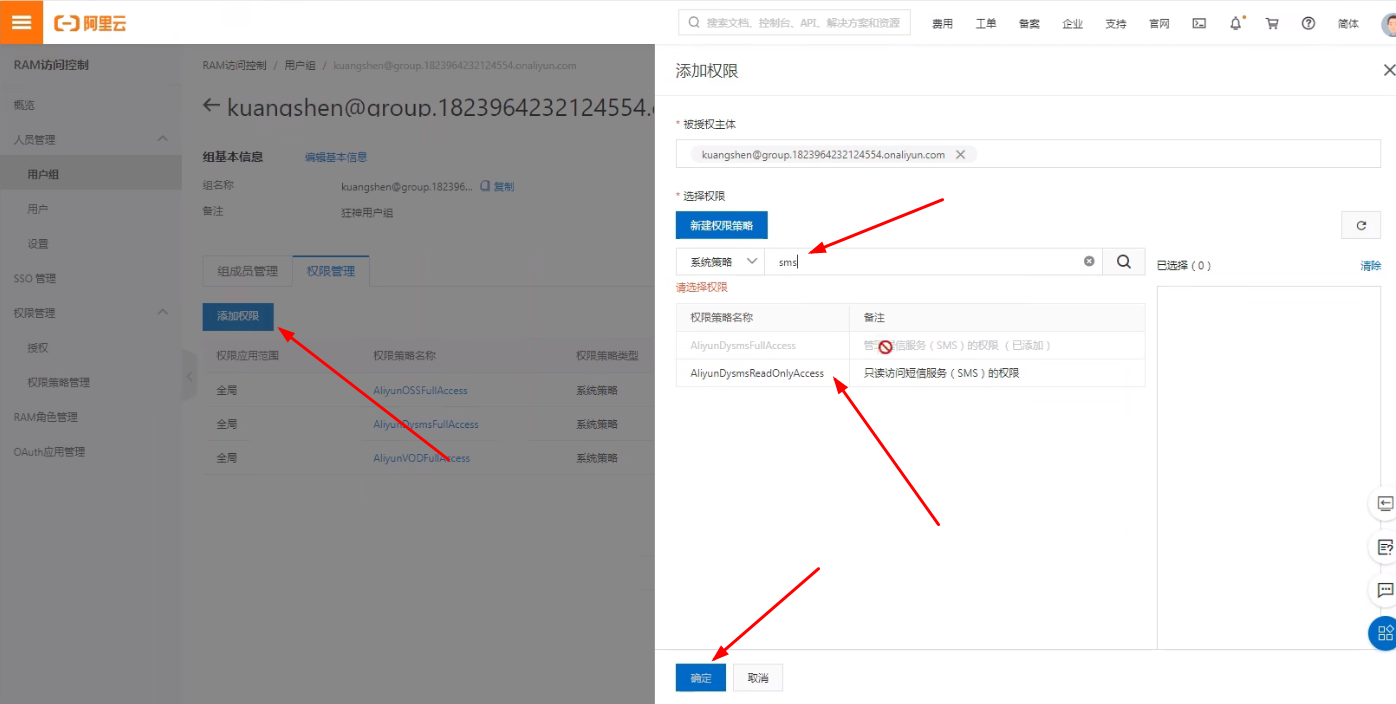Click the 只读访问短信服务（SMS）的权限 description
Screen dimensions: 1396x704
[941, 373]
